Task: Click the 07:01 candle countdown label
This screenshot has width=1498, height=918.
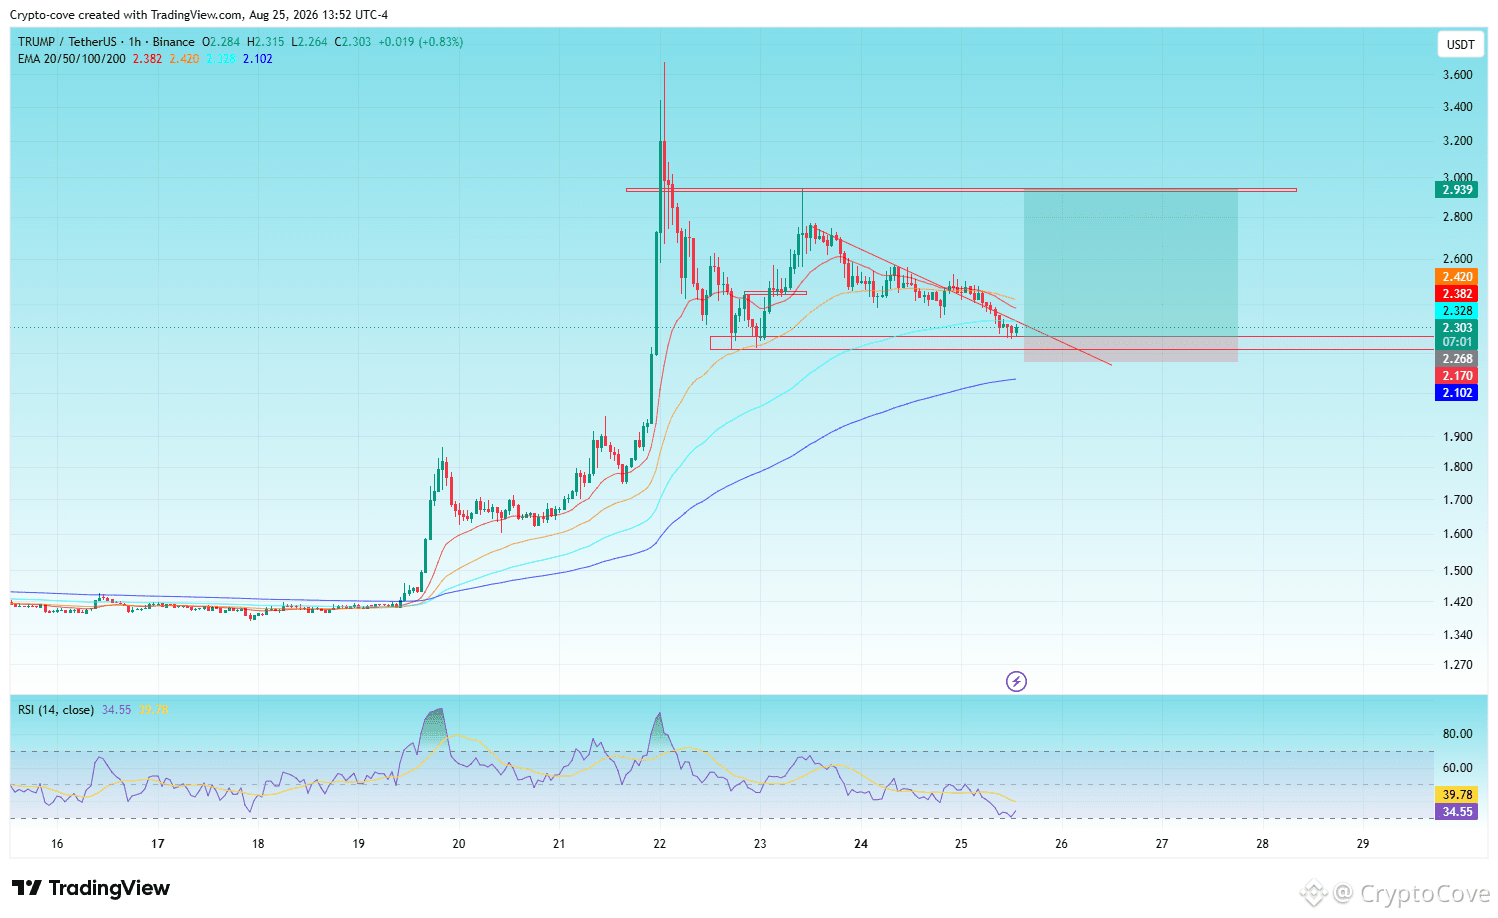Action: pos(1457,342)
